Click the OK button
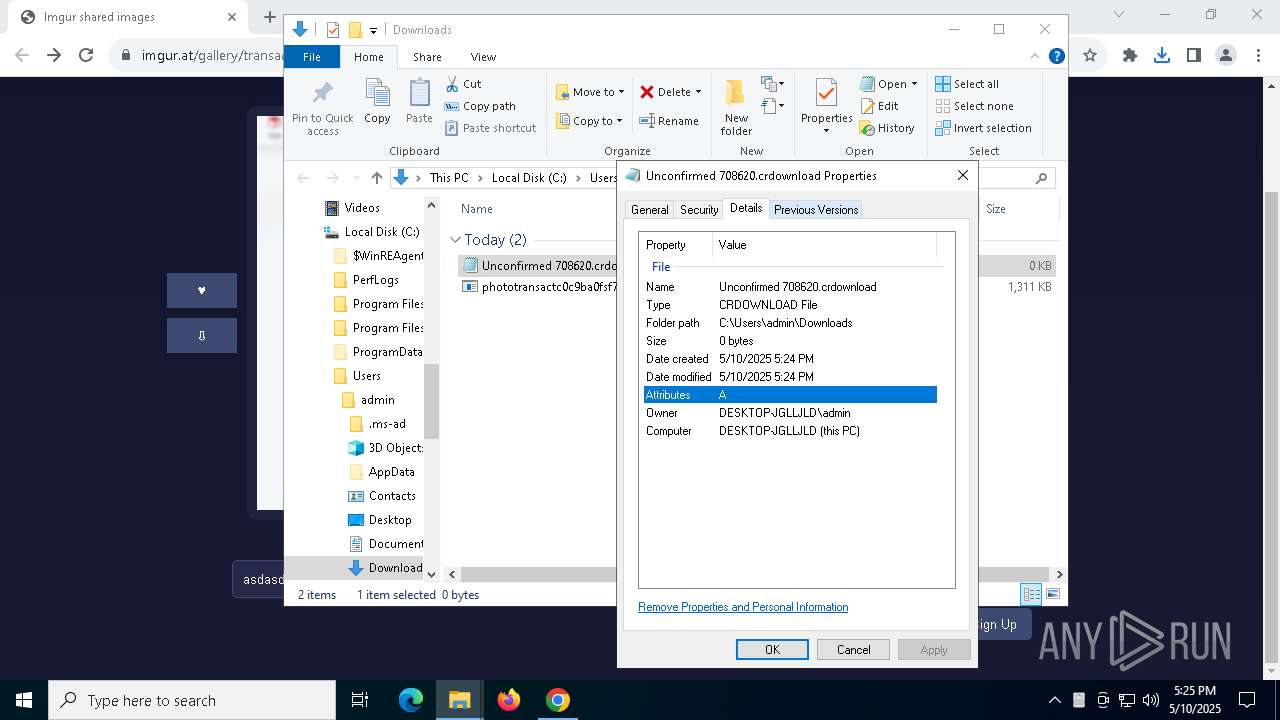 click(x=772, y=650)
